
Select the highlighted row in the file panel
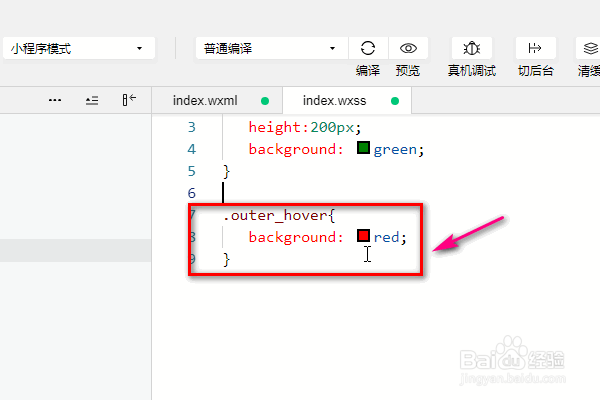(76, 251)
